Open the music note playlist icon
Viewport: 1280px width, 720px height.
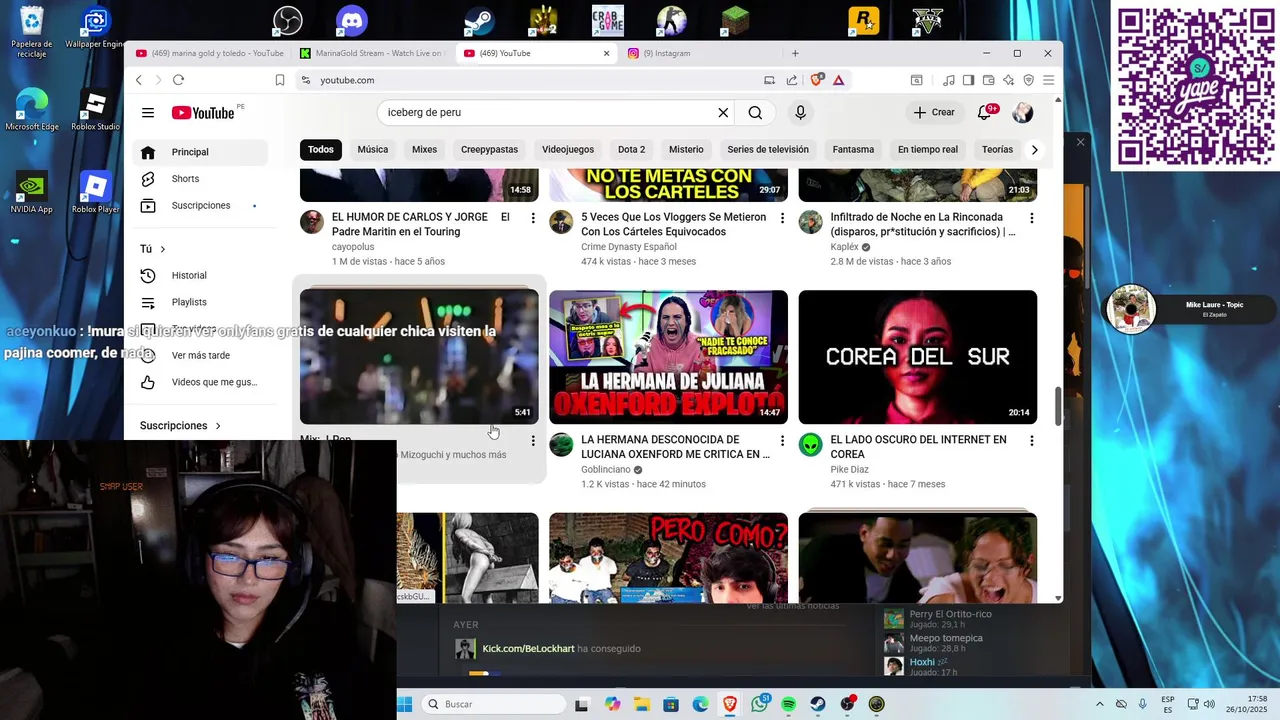click(x=949, y=80)
